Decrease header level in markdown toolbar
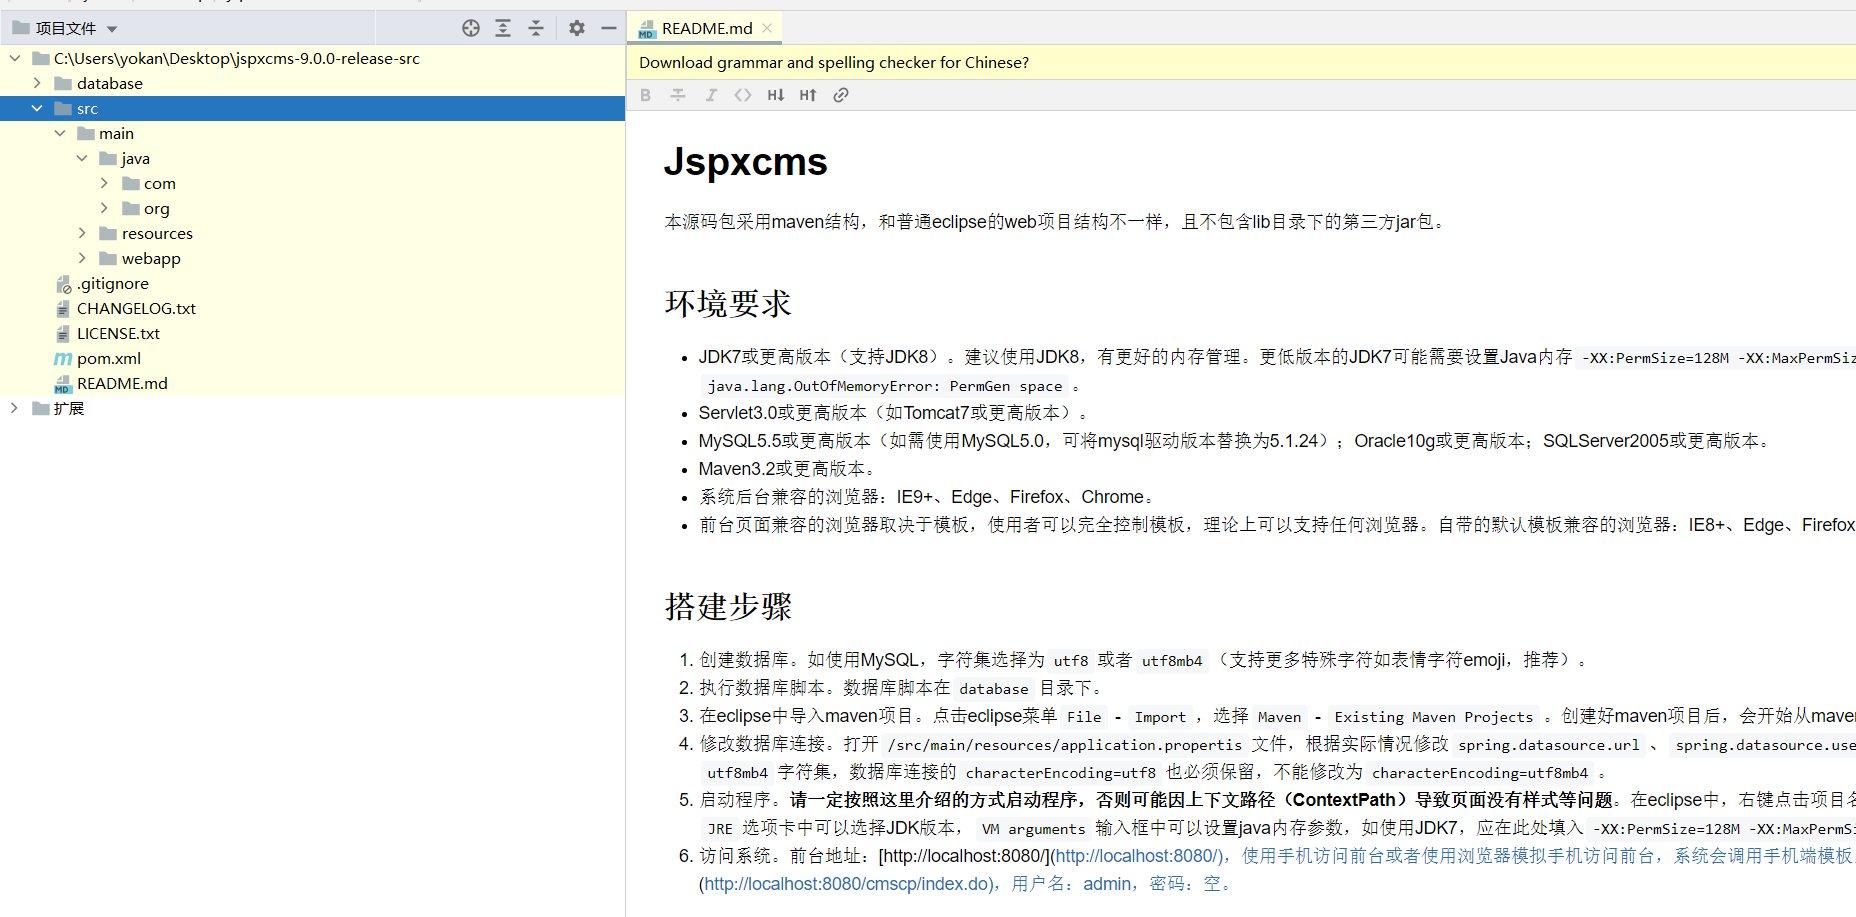 [776, 95]
